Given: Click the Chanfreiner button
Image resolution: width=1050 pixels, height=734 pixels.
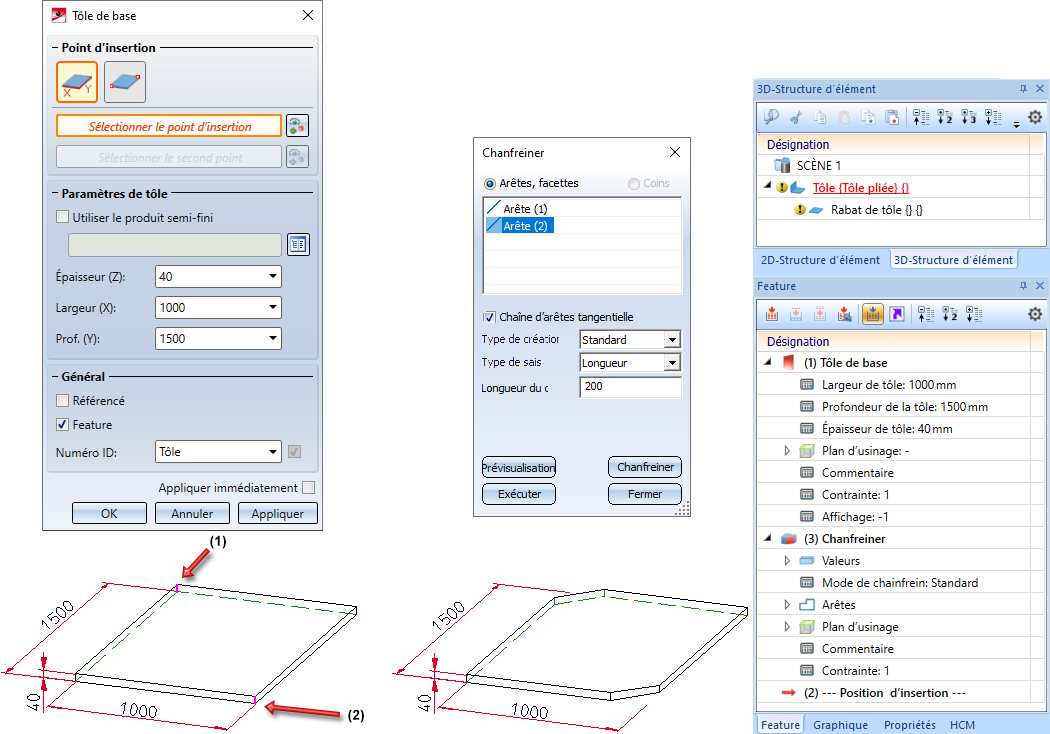Looking at the screenshot, I should [644, 467].
